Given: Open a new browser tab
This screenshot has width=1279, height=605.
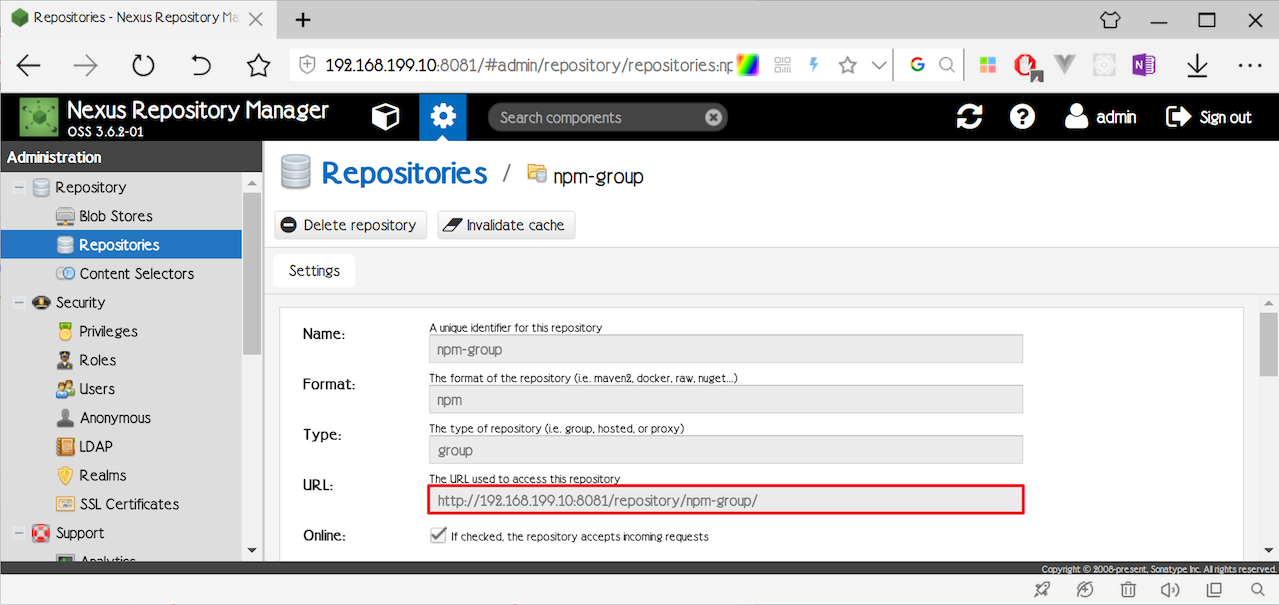Looking at the screenshot, I should point(303,19).
